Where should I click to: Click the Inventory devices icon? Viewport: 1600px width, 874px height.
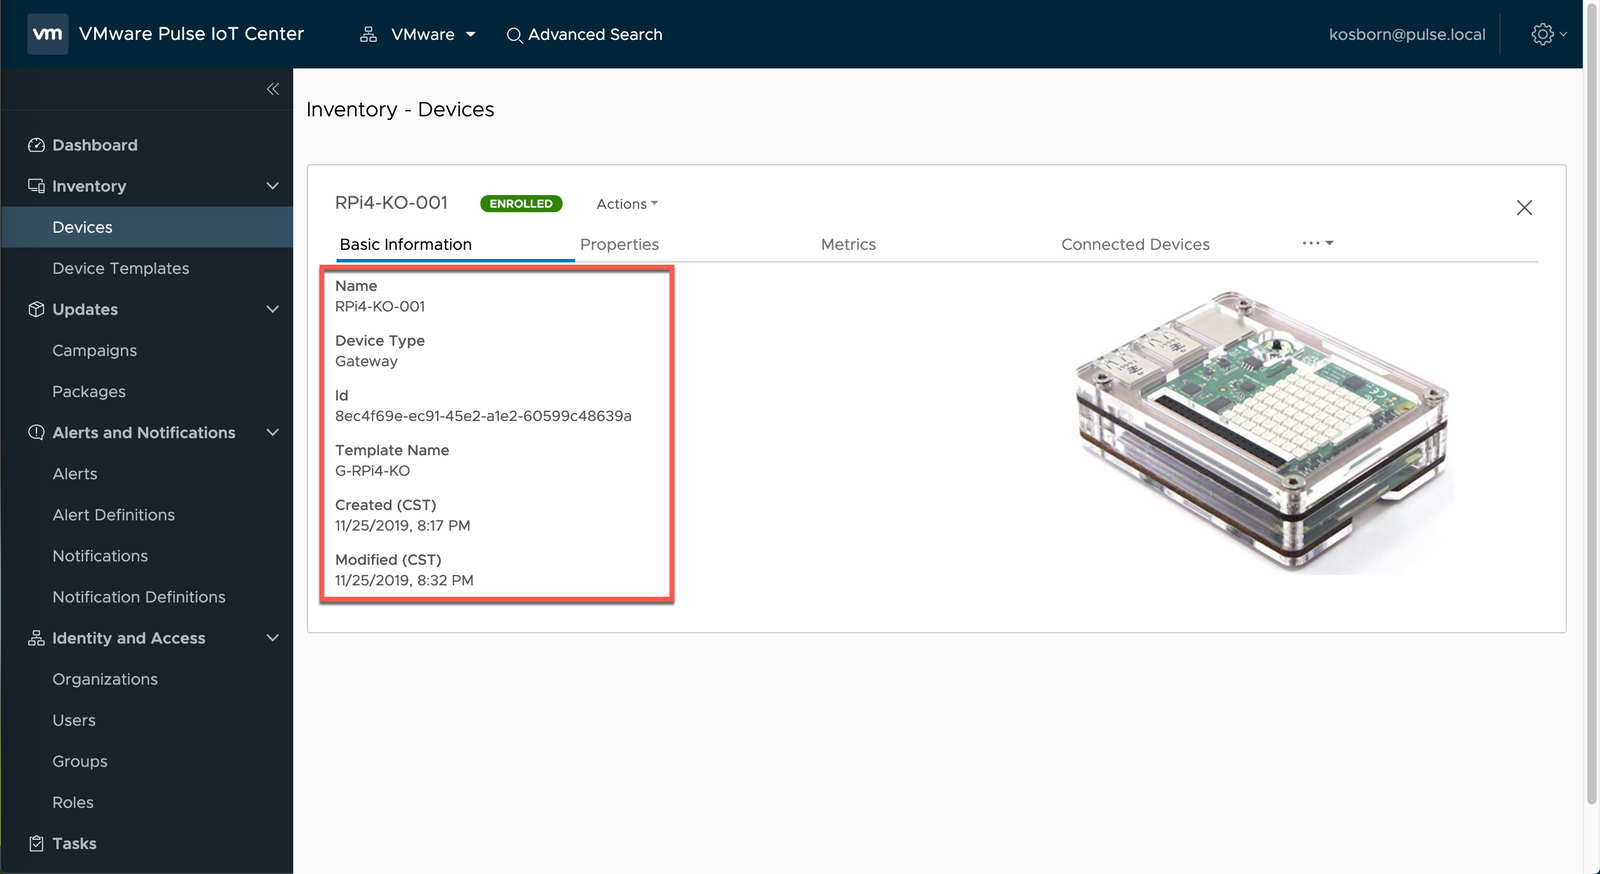(37, 186)
